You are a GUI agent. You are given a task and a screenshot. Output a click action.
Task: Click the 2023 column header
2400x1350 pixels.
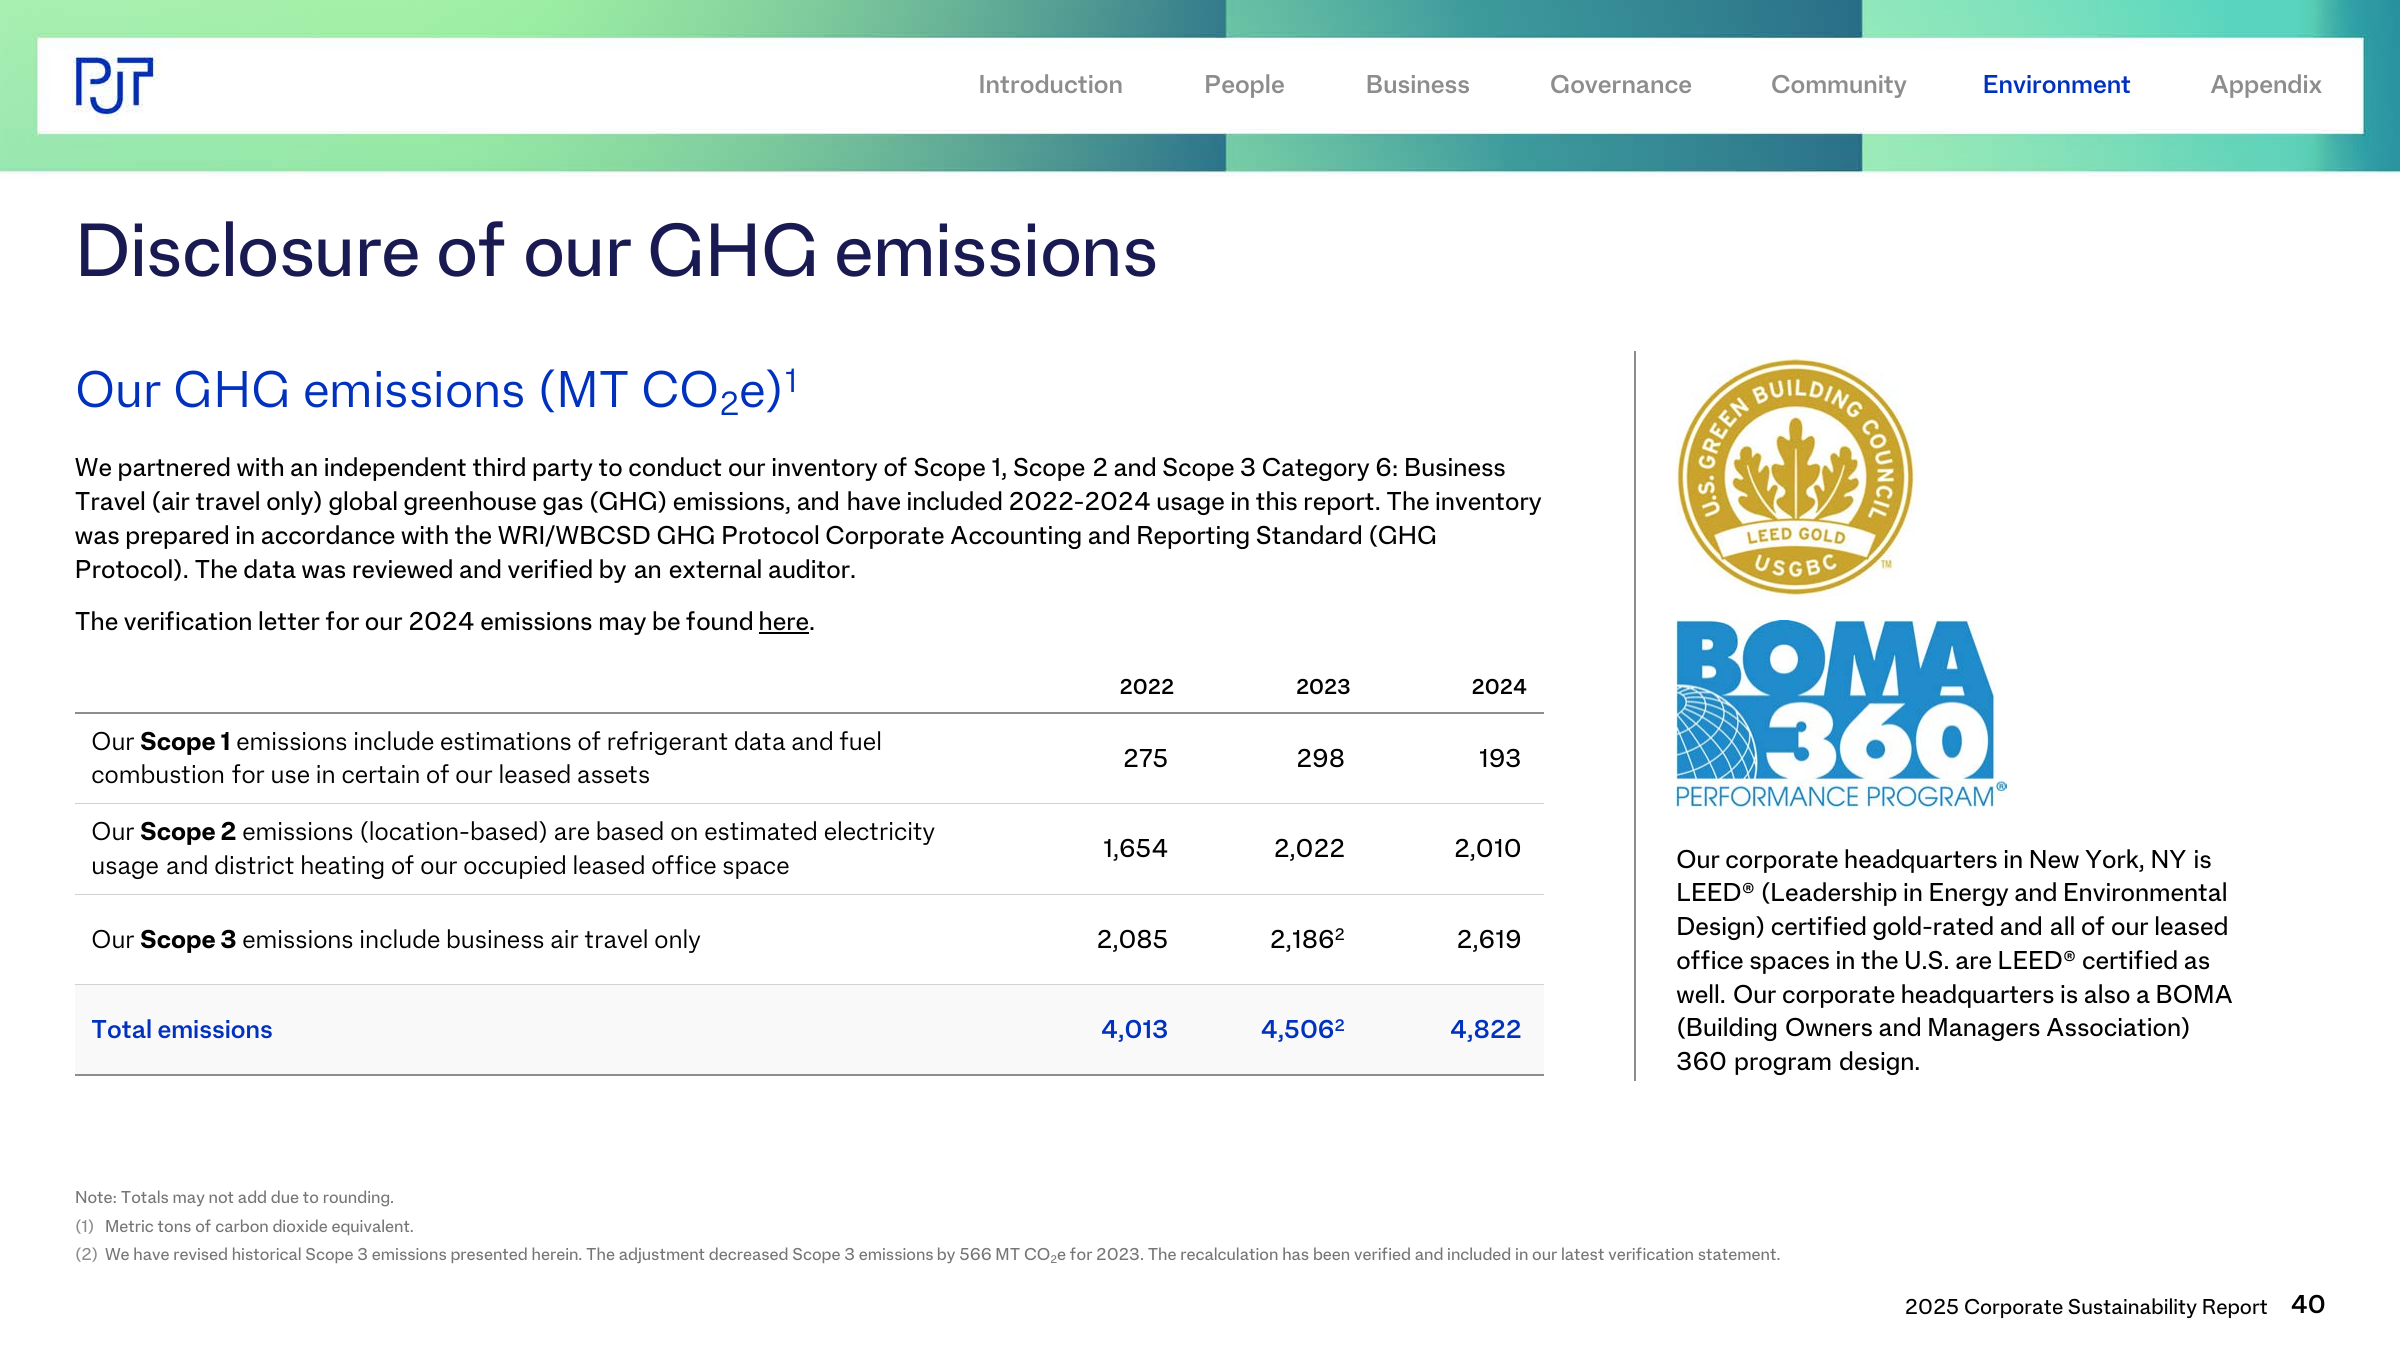(x=1323, y=687)
